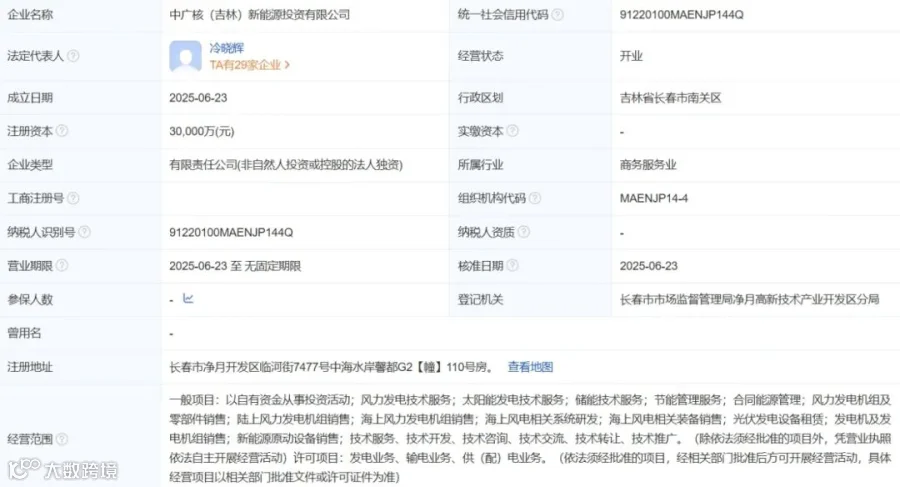Select registration authority 长春市市场监督管理局 value
Image resolution: width=900 pixels, height=487 pixels.
(x=750, y=299)
